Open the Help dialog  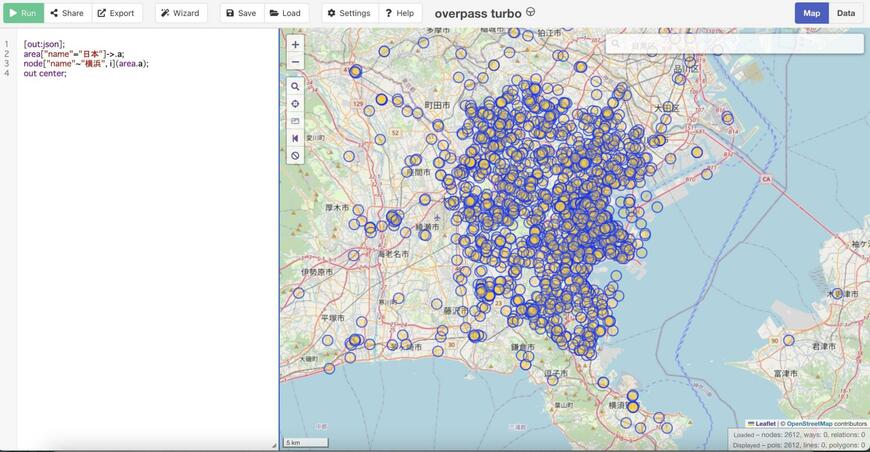[400, 13]
